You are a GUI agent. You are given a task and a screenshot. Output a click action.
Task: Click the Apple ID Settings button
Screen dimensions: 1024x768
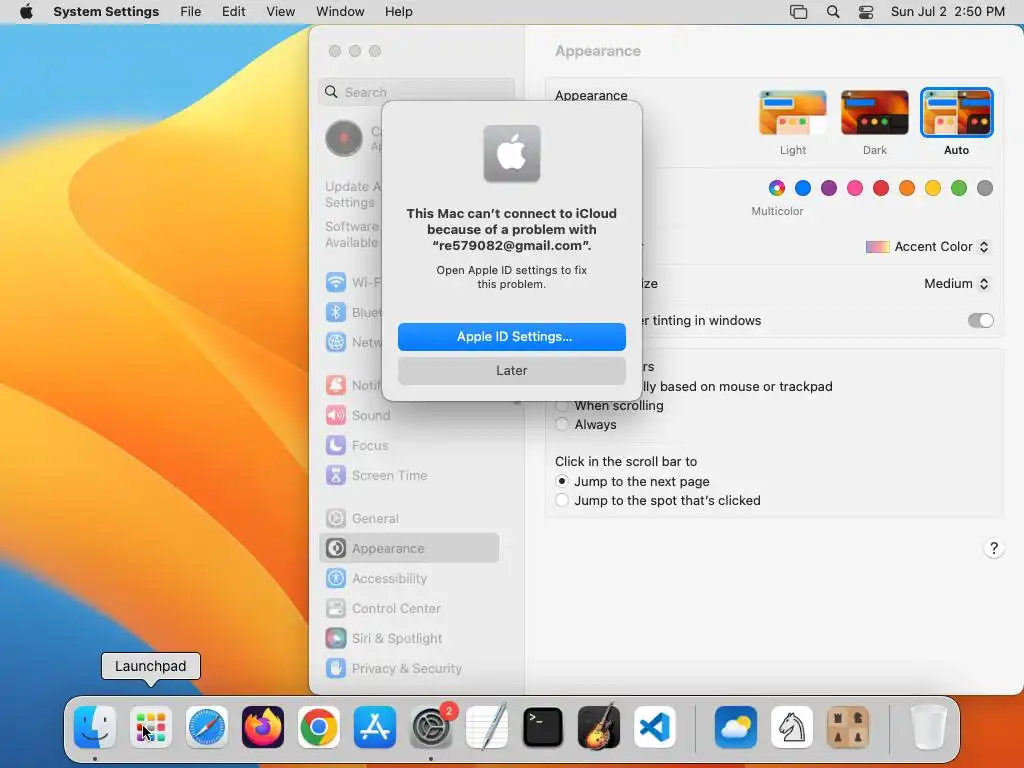pos(511,337)
